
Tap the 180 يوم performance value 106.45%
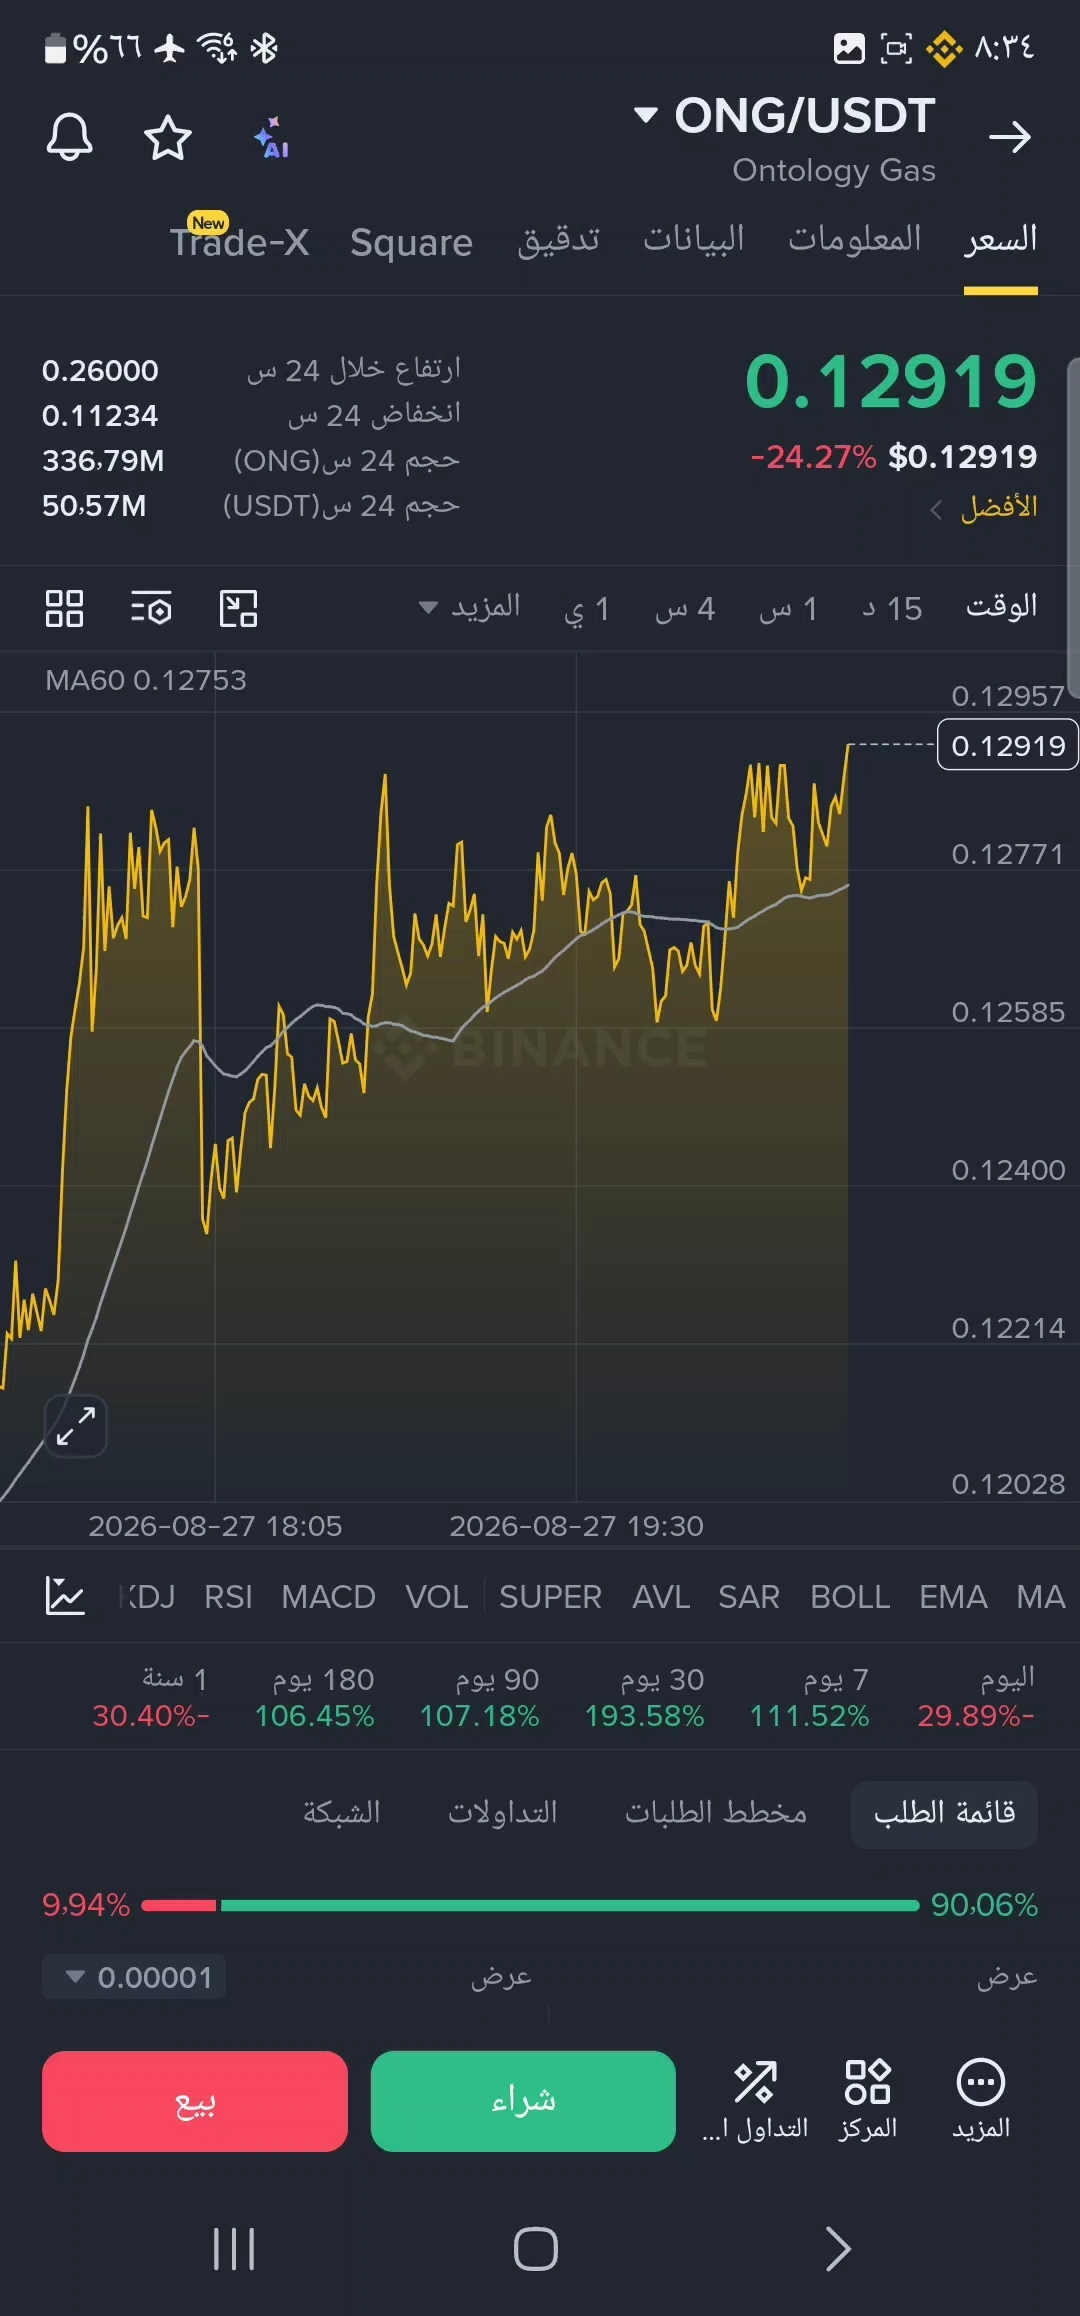[314, 1716]
